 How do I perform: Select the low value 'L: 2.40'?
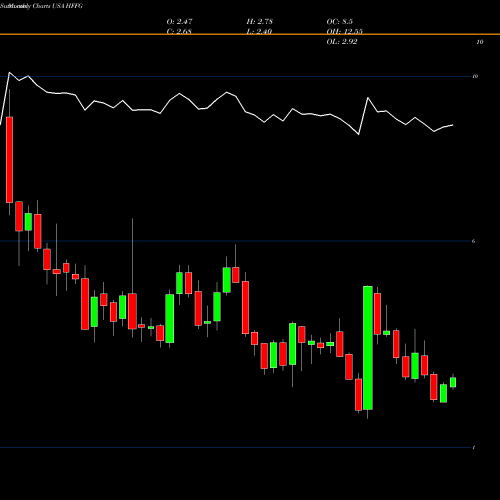pos(259,31)
